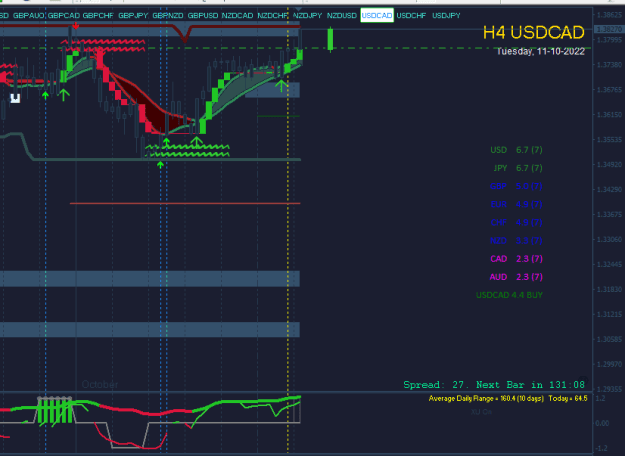Switch chart to GBPCHF symbol button
Viewport: 625px width, 456px height.
coord(98,16)
